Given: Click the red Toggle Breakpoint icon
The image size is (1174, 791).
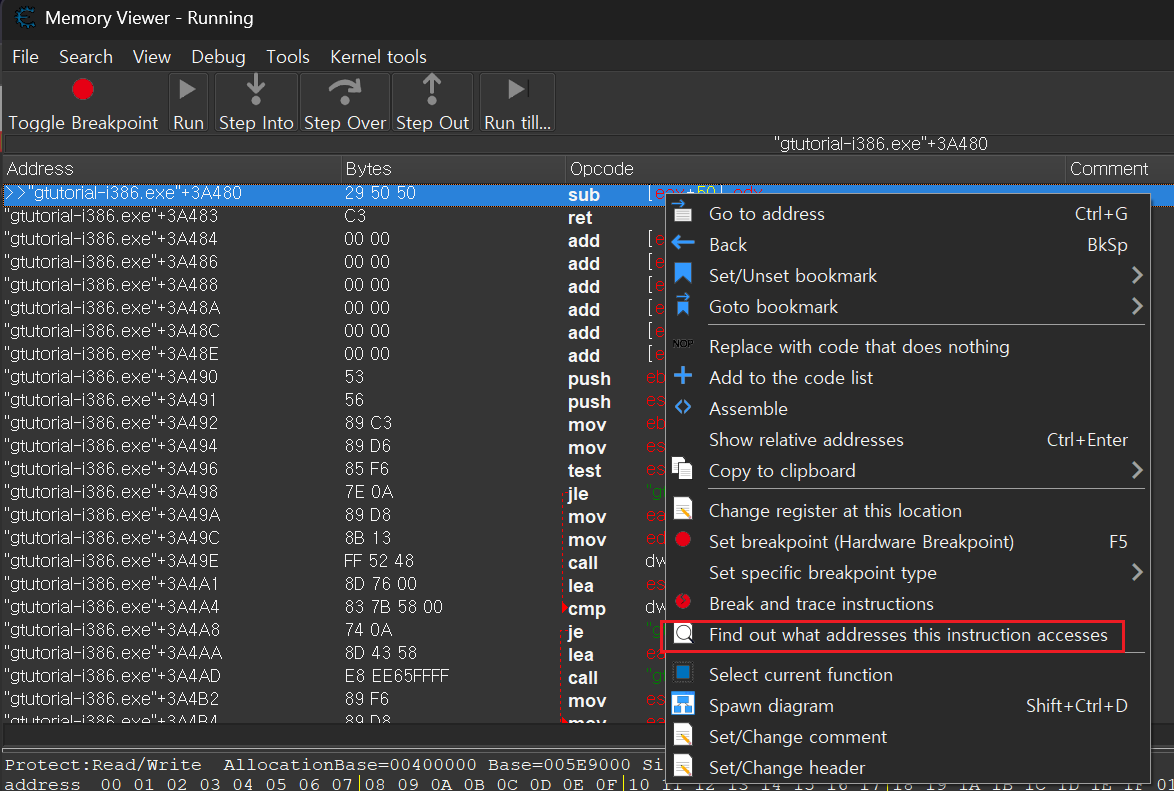Looking at the screenshot, I should [x=83, y=90].
